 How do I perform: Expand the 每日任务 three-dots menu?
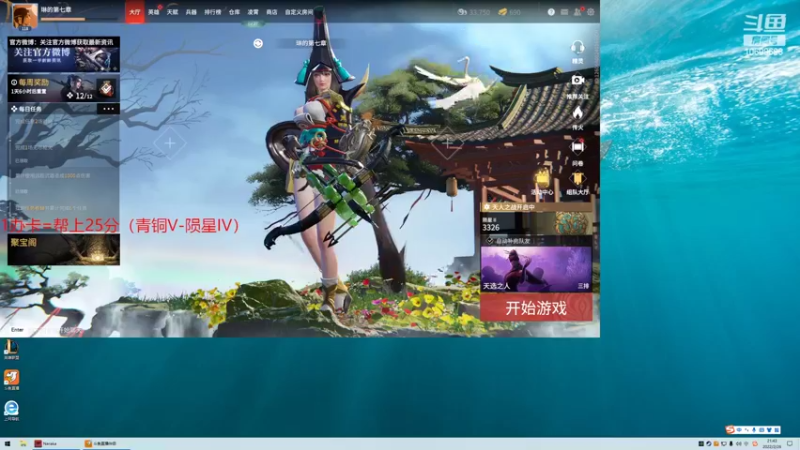coord(108,109)
